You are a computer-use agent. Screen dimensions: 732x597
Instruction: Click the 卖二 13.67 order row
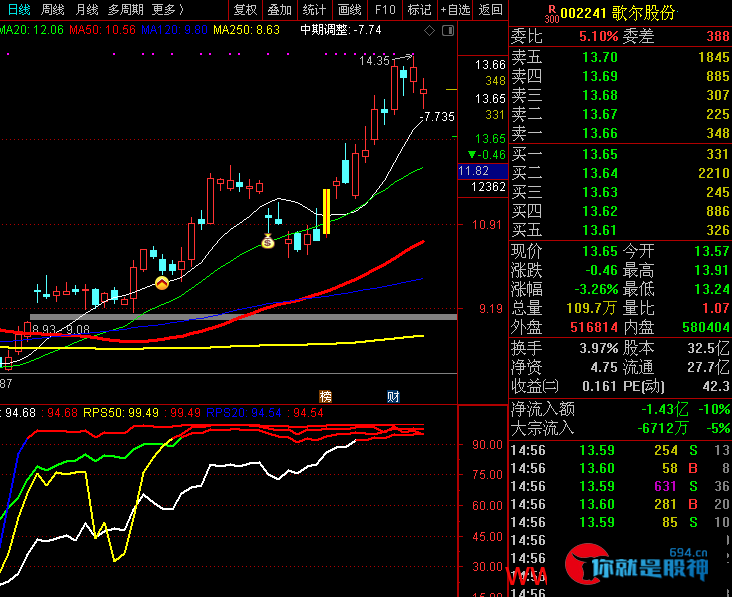(620, 114)
